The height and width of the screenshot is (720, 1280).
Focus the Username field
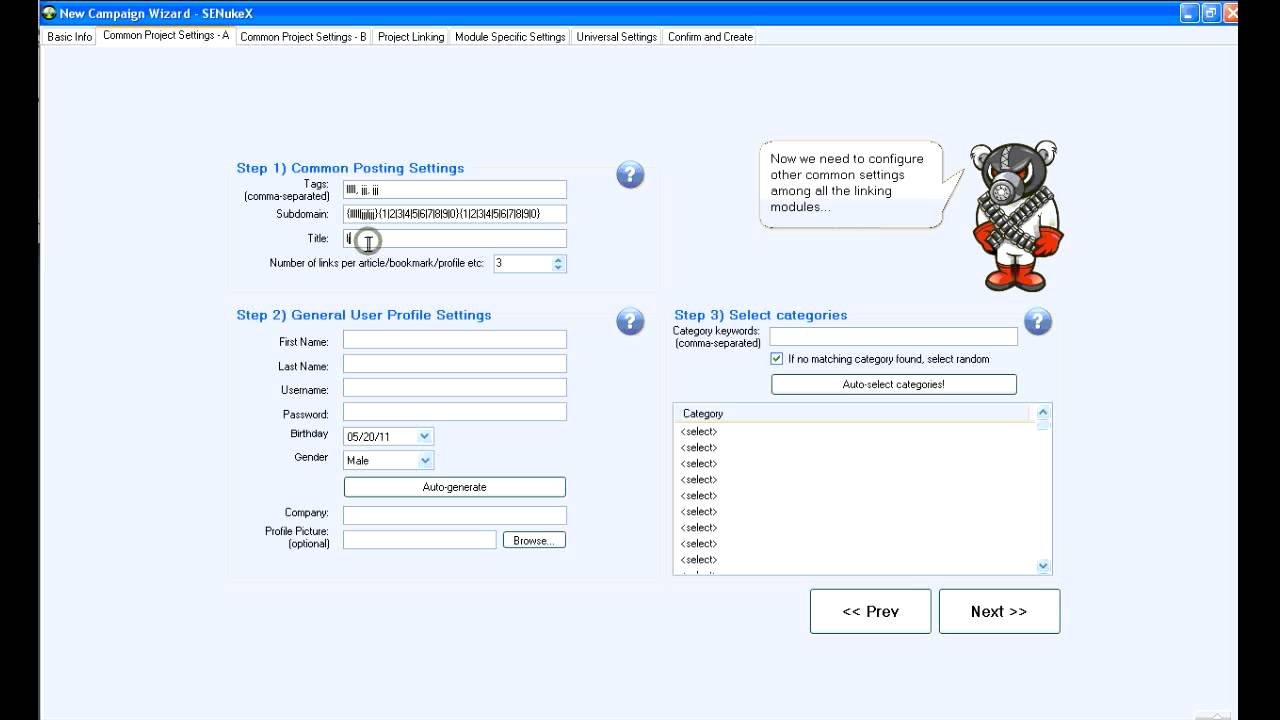tap(455, 388)
